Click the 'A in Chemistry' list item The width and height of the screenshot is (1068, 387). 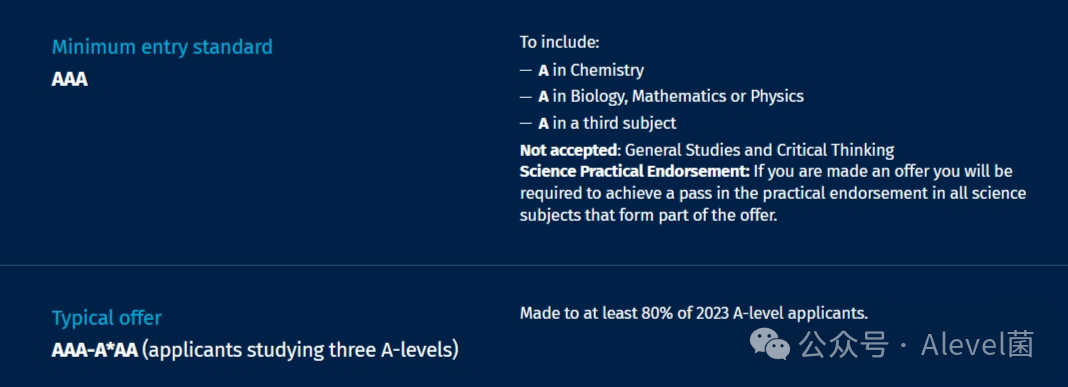pos(591,69)
